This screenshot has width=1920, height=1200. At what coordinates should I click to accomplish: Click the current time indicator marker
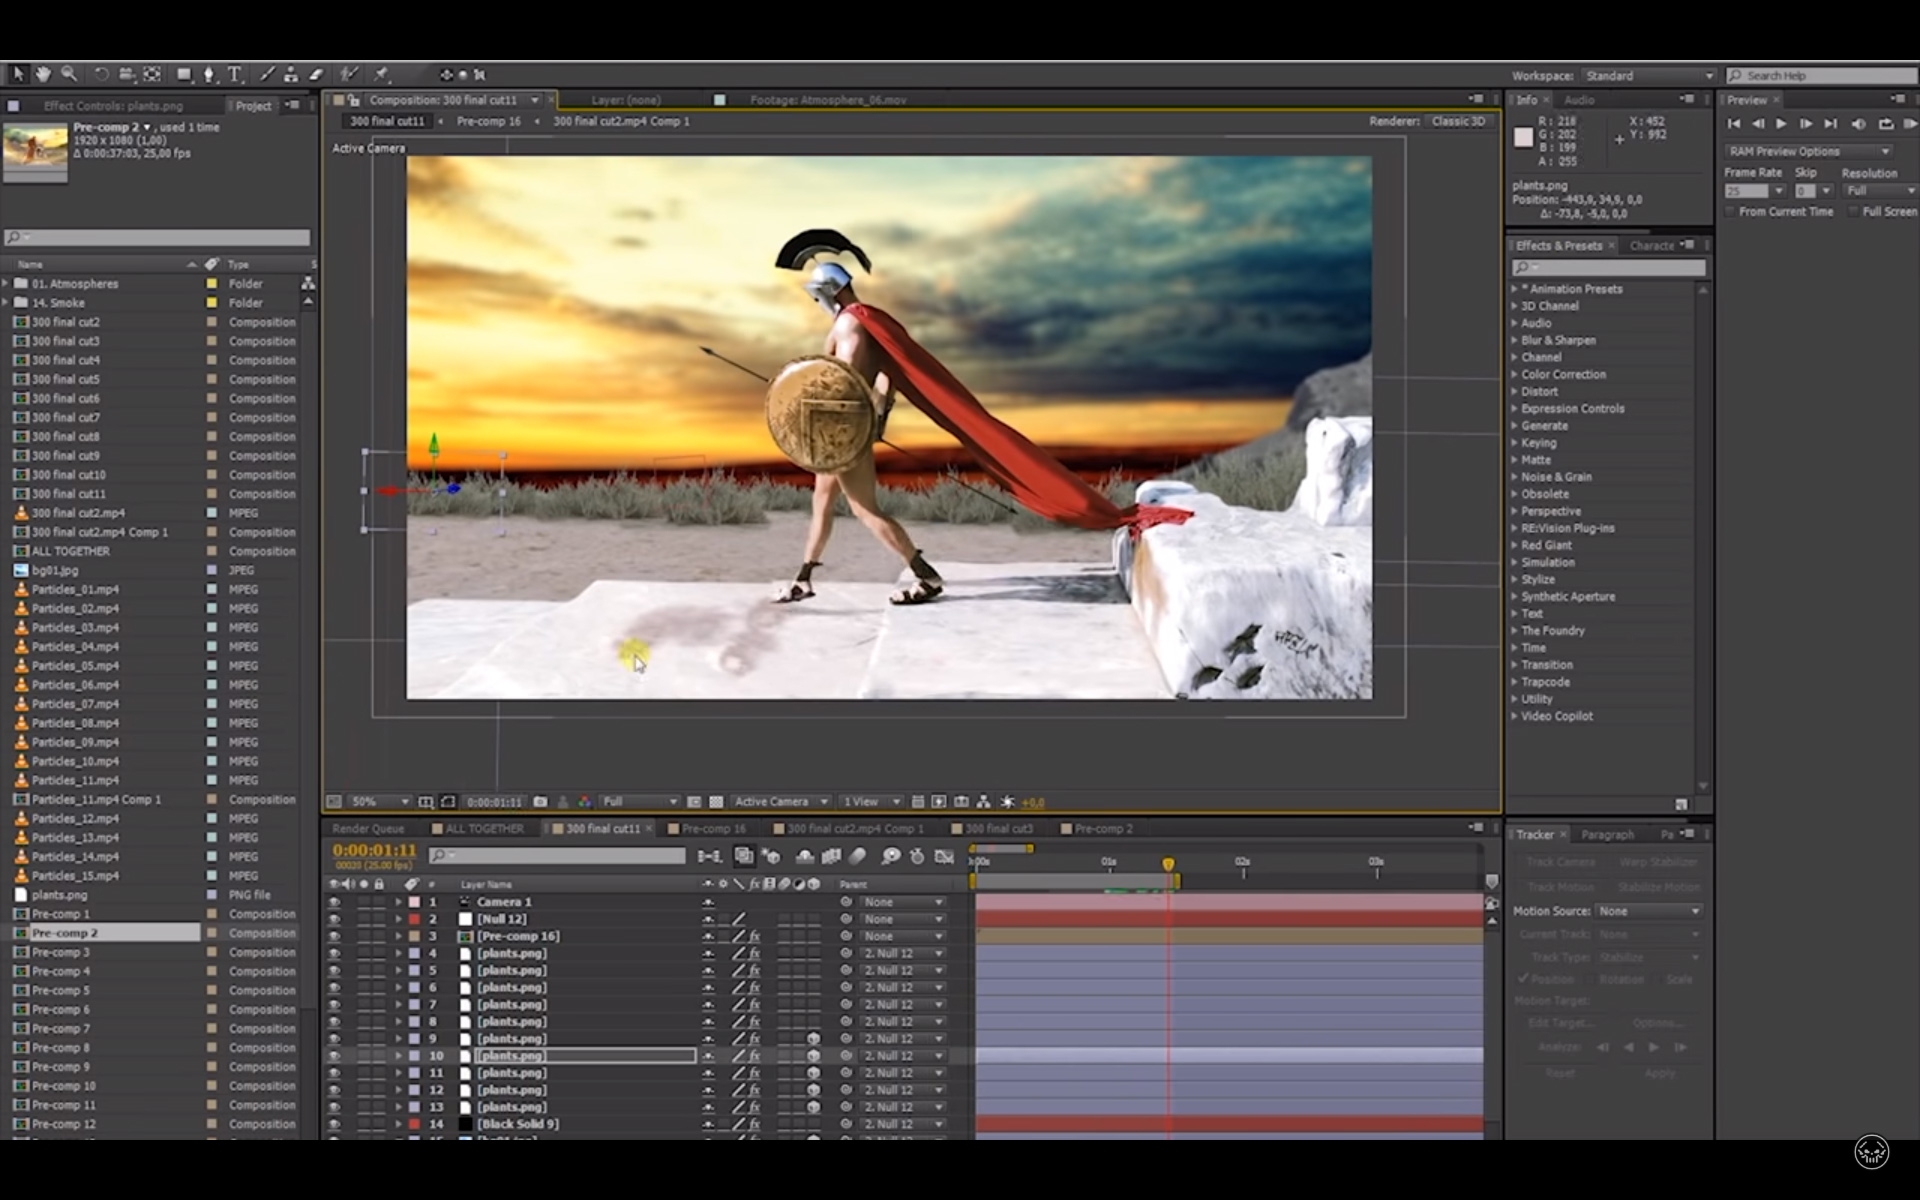1168,863
